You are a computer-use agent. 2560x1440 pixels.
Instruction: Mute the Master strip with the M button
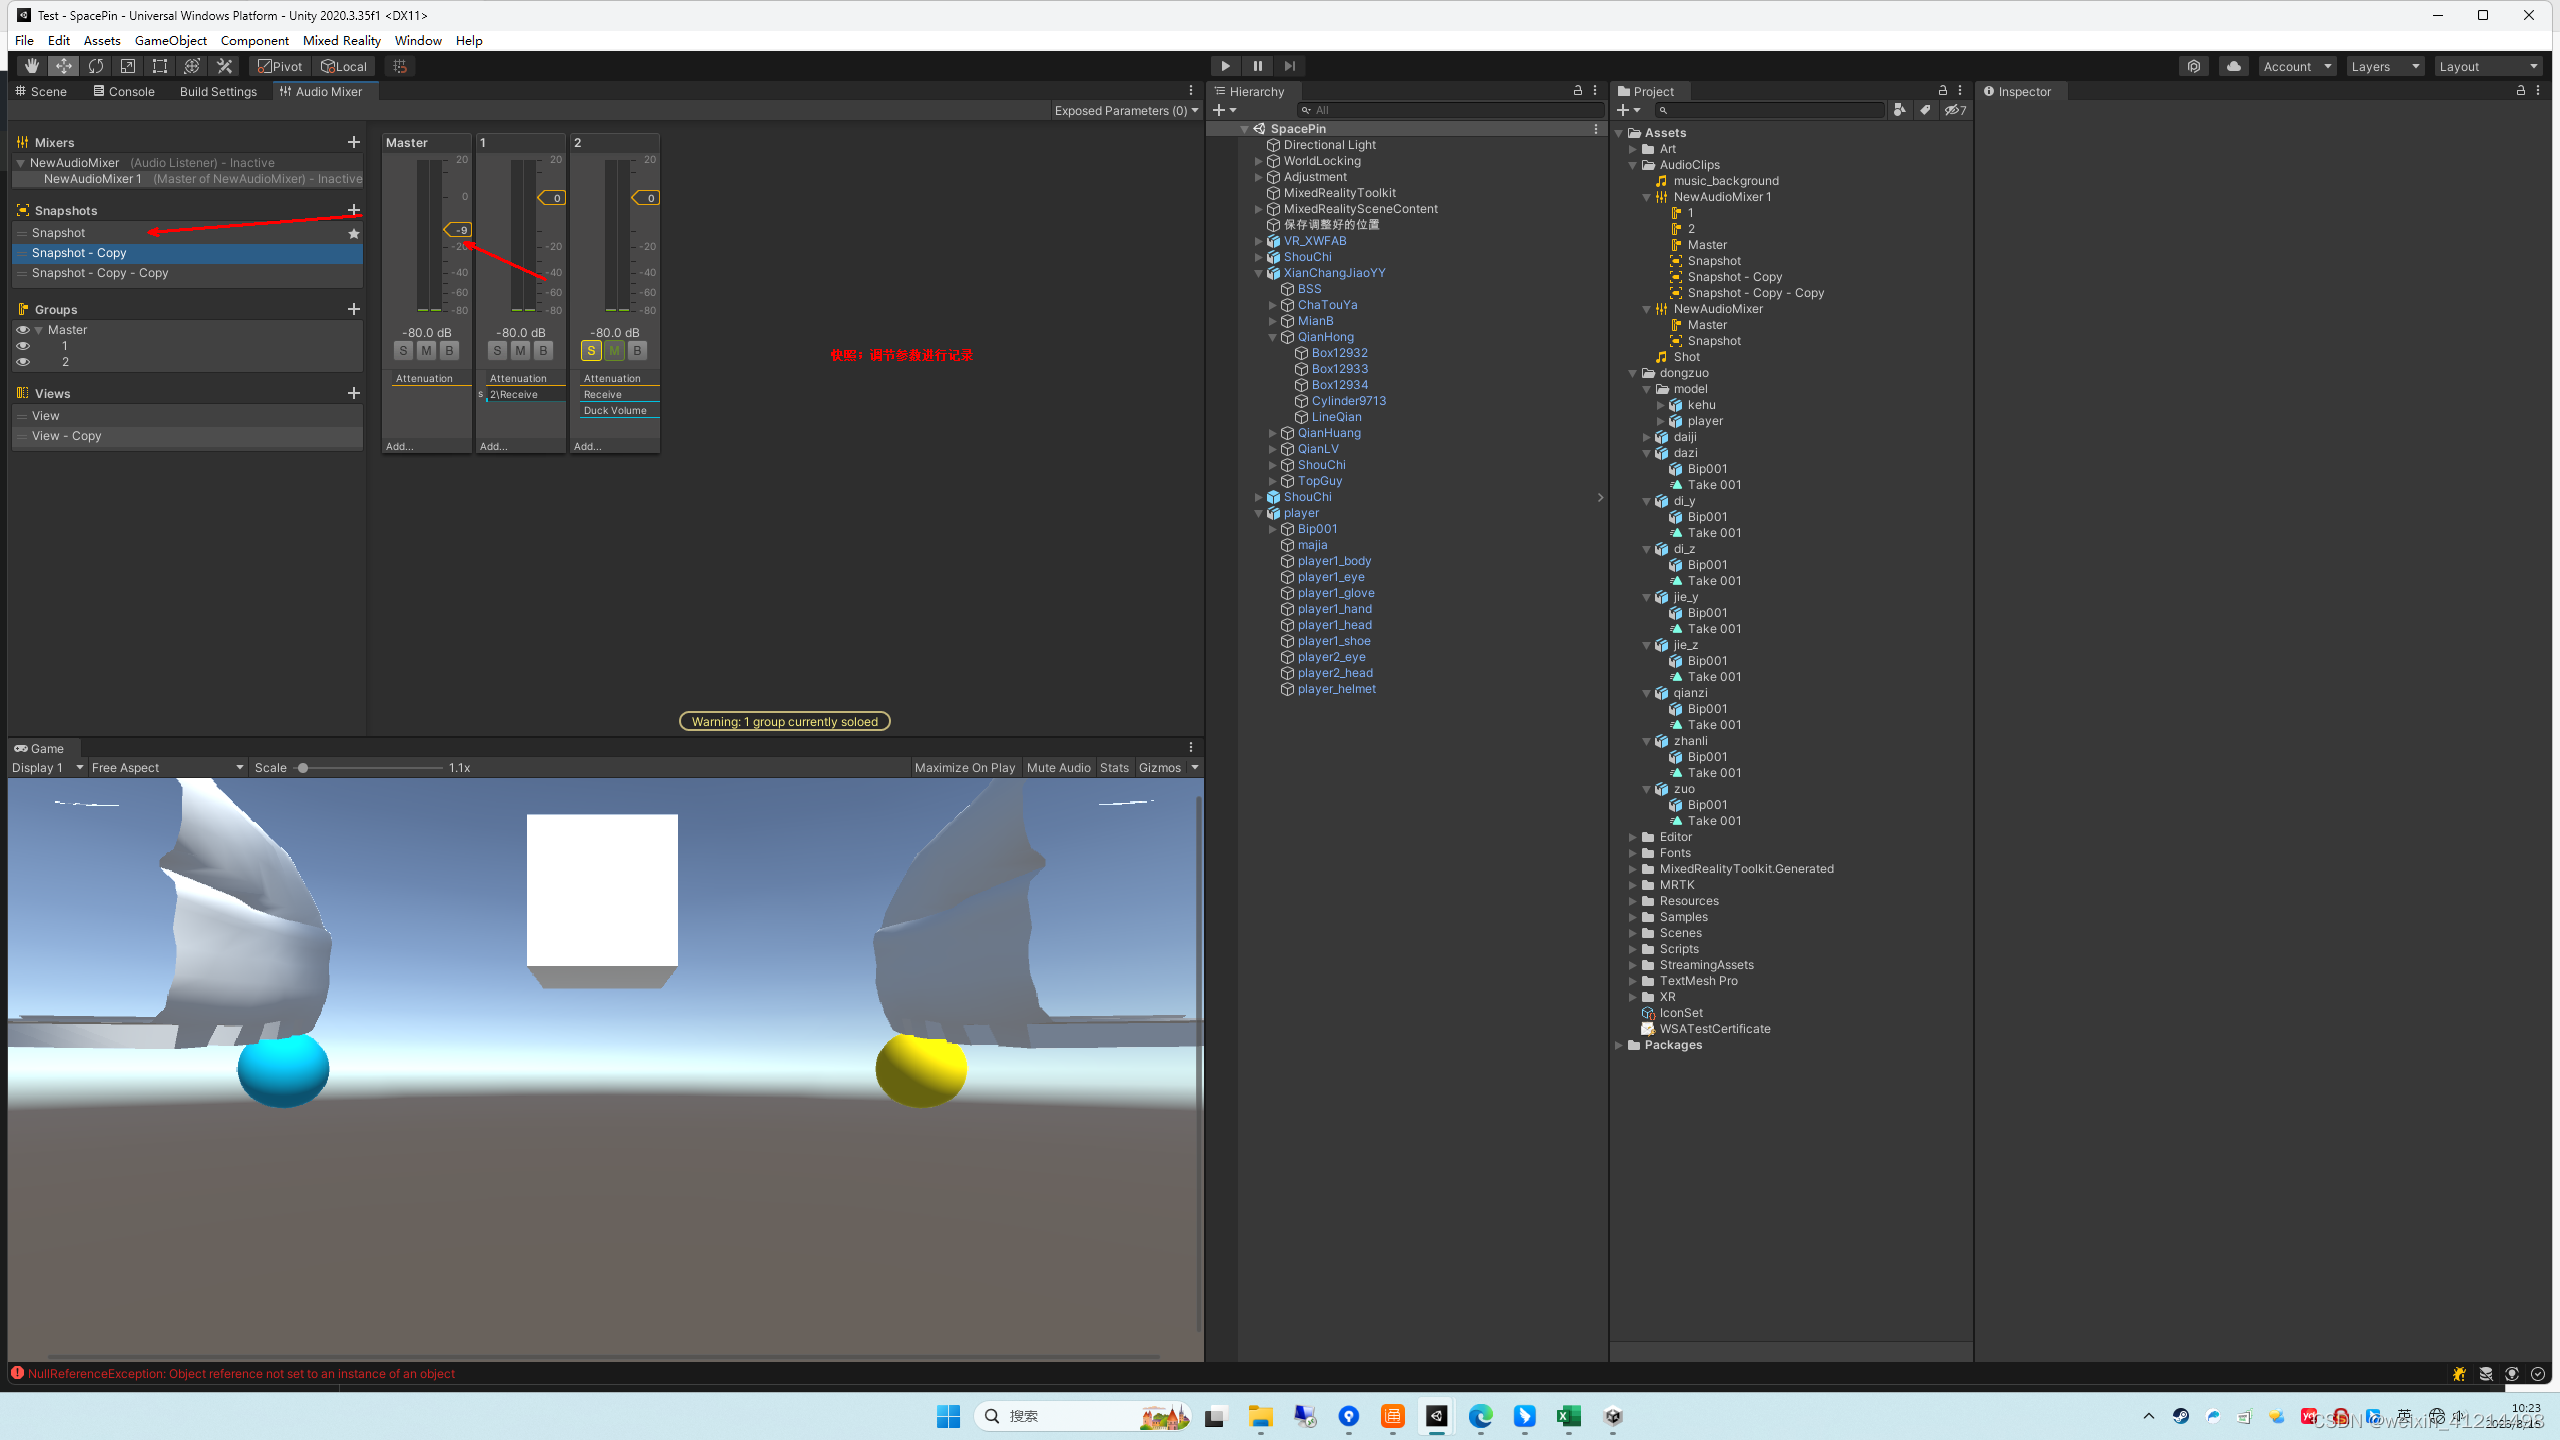[425, 350]
